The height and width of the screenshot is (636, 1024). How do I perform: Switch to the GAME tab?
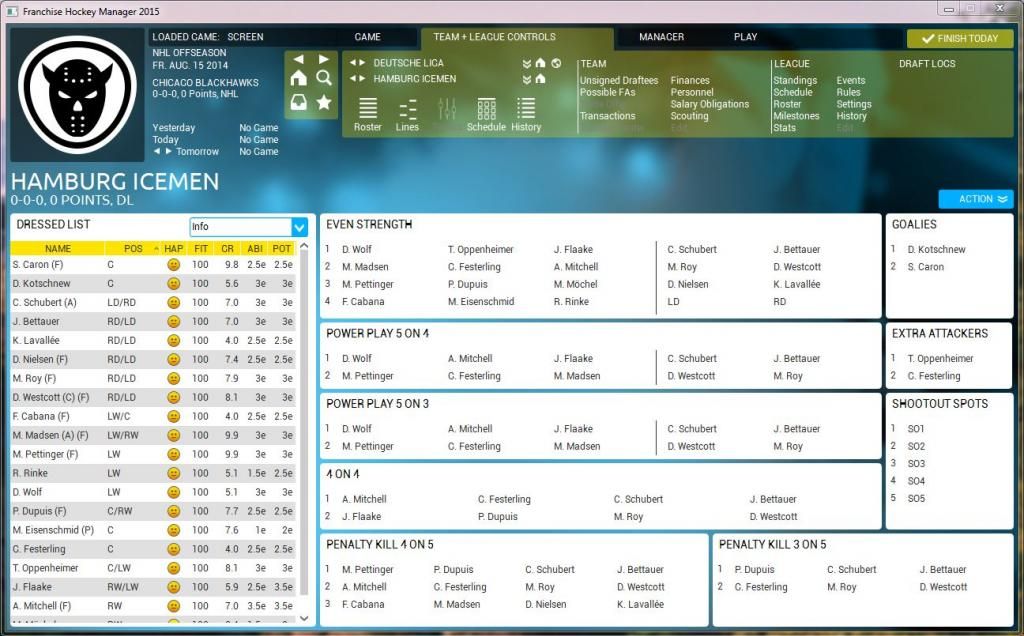[368, 37]
